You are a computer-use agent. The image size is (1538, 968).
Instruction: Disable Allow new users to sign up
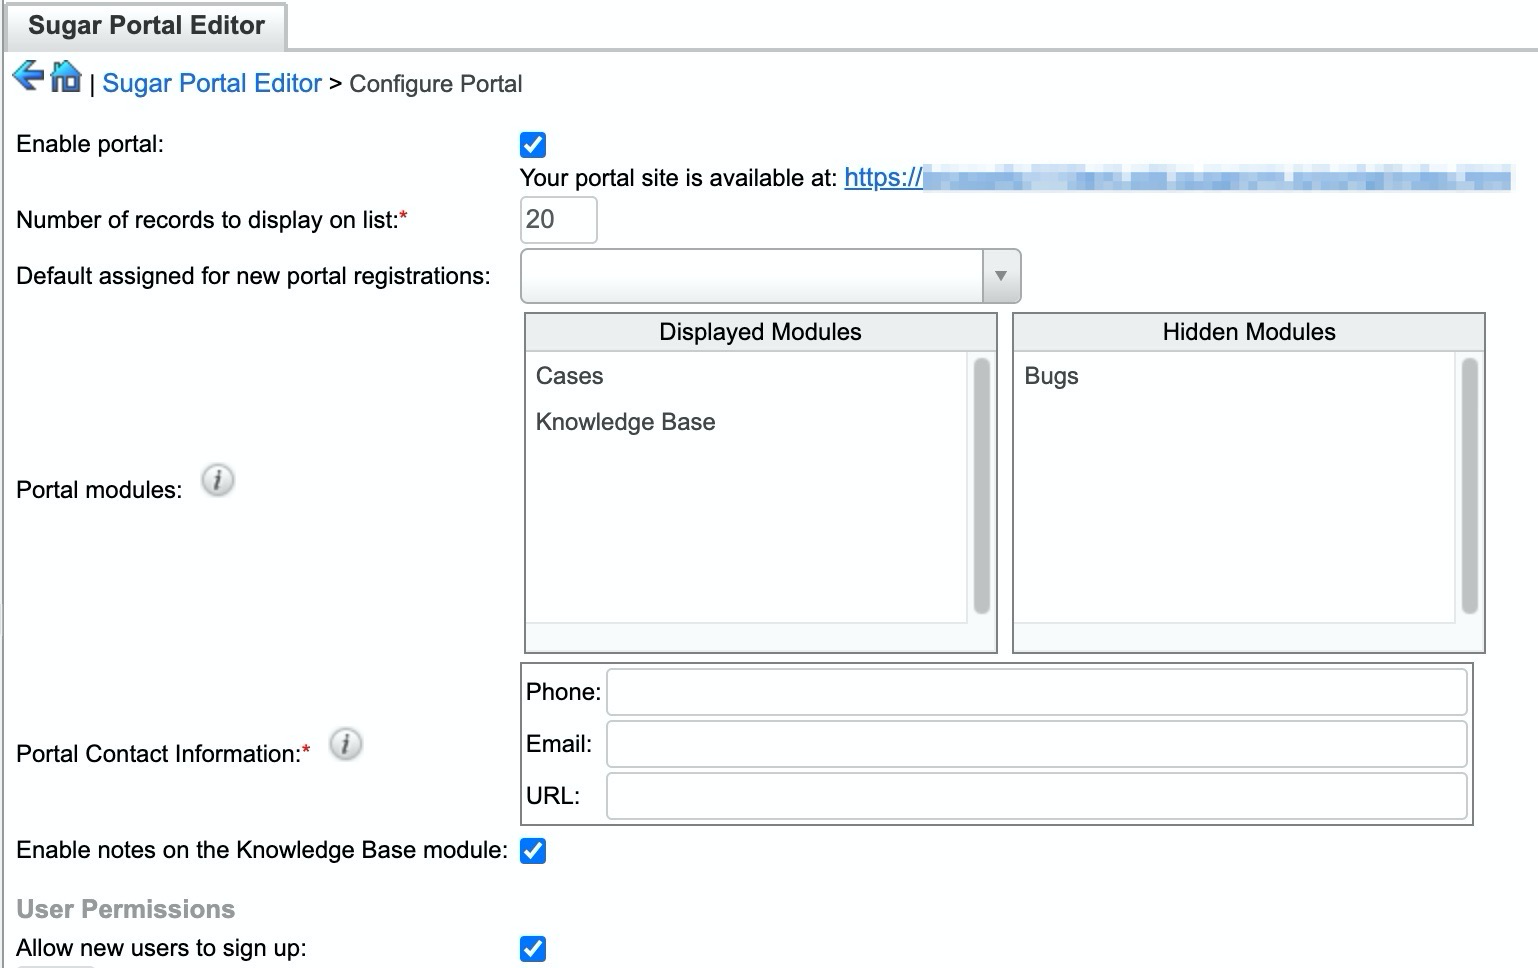[x=533, y=949]
